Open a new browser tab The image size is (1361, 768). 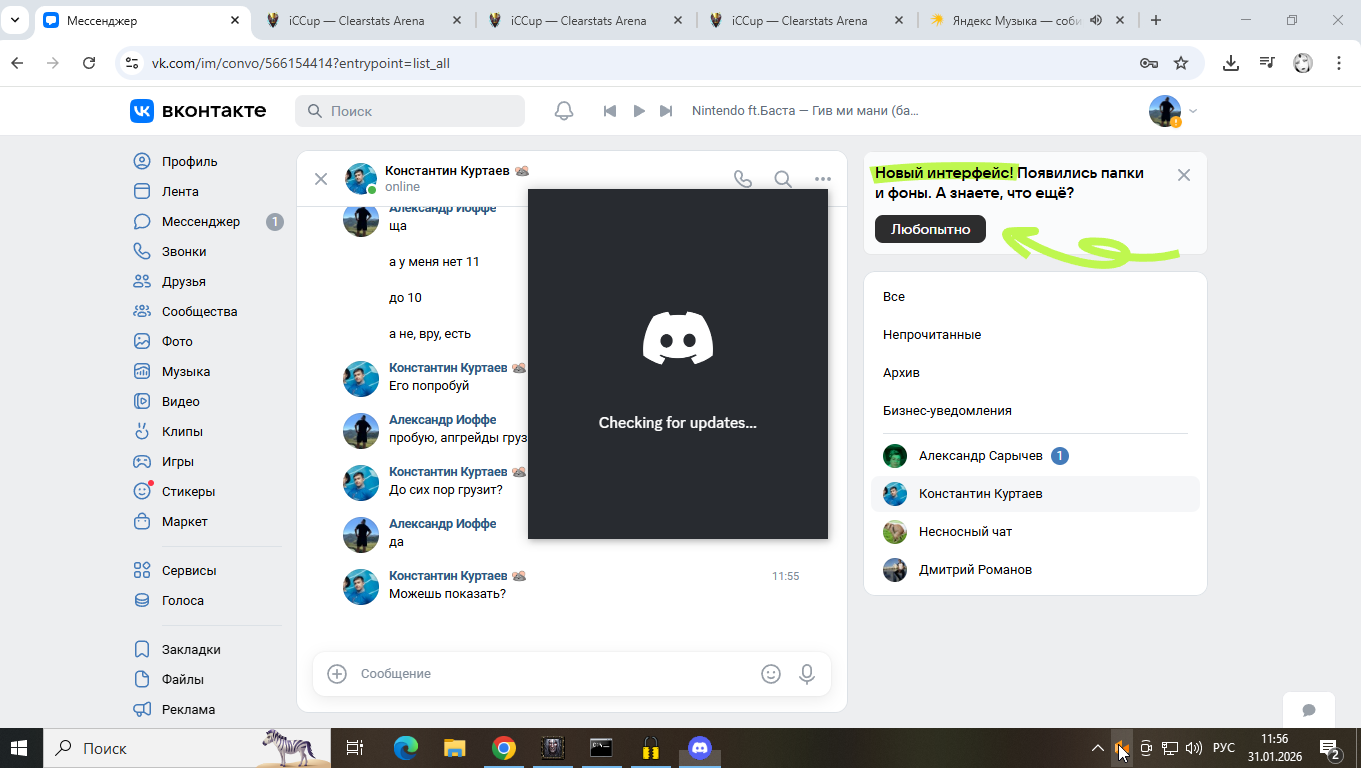pyautogui.click(x=1156, y=20)
